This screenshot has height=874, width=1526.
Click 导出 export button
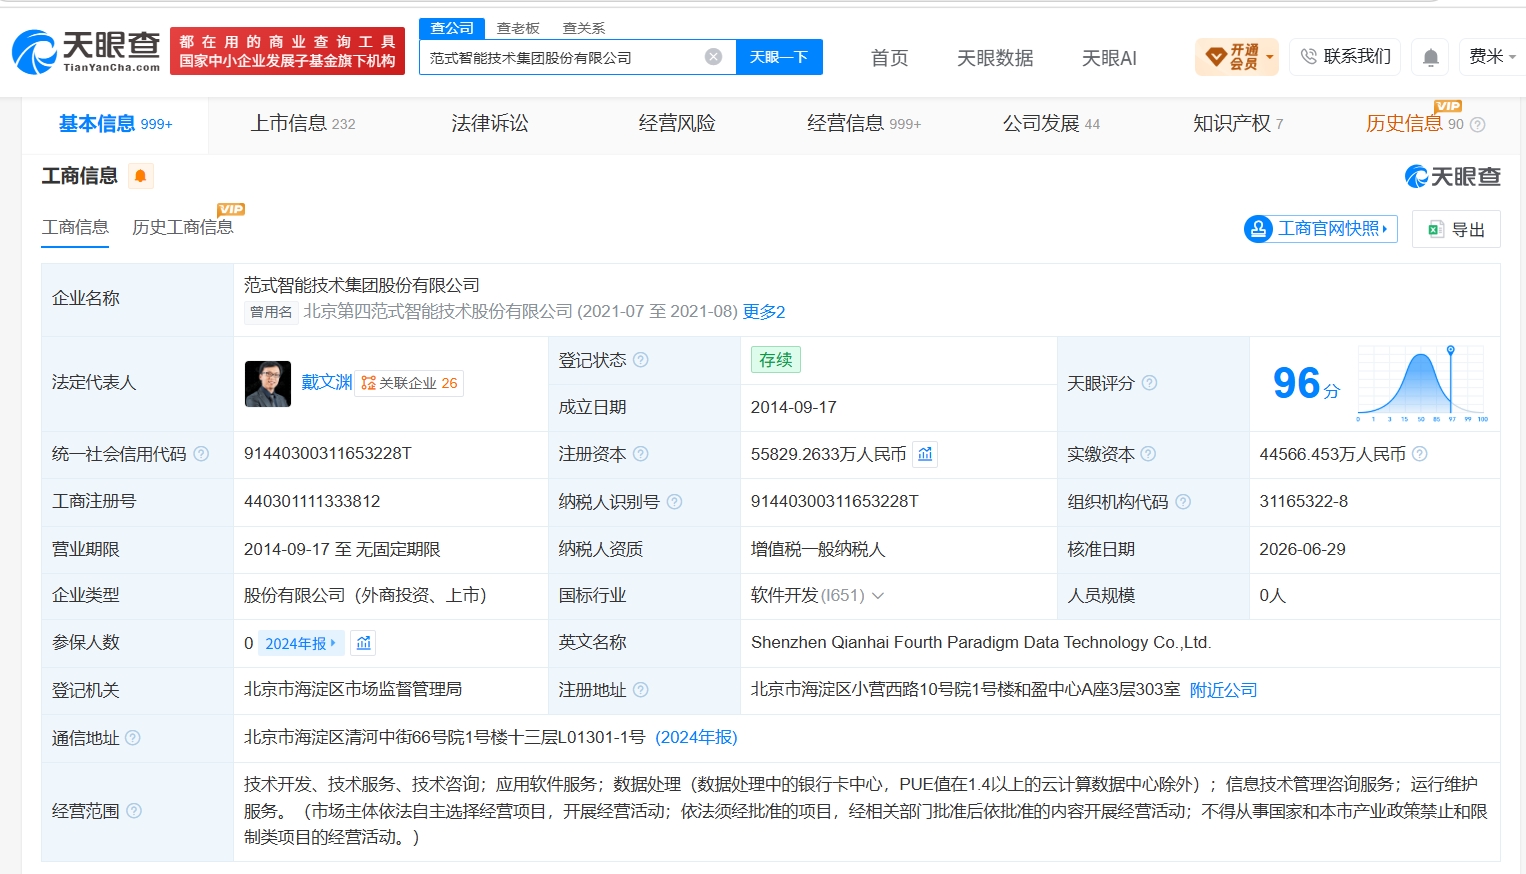click(x=1456, y=229)
